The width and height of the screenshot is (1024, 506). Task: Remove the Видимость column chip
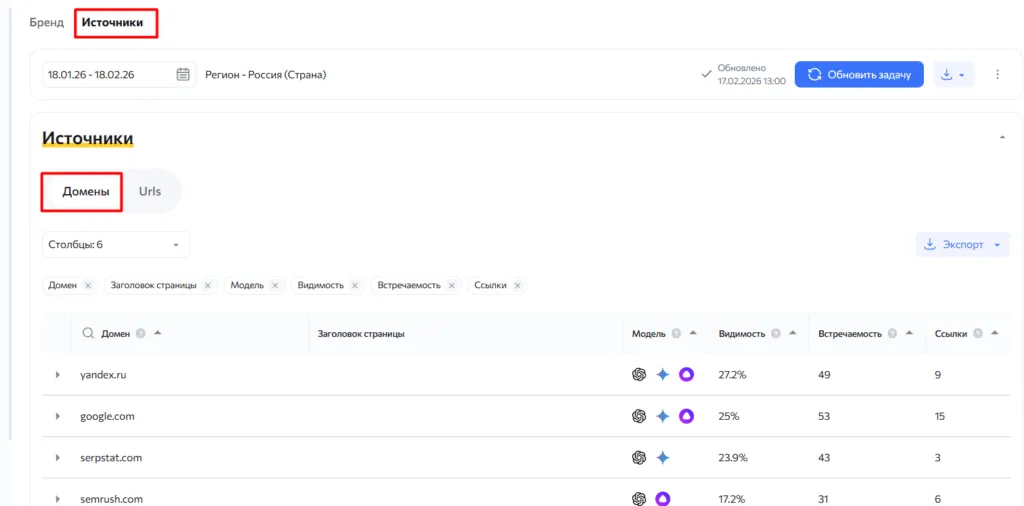pyautogui.click(x=355, y=285)
